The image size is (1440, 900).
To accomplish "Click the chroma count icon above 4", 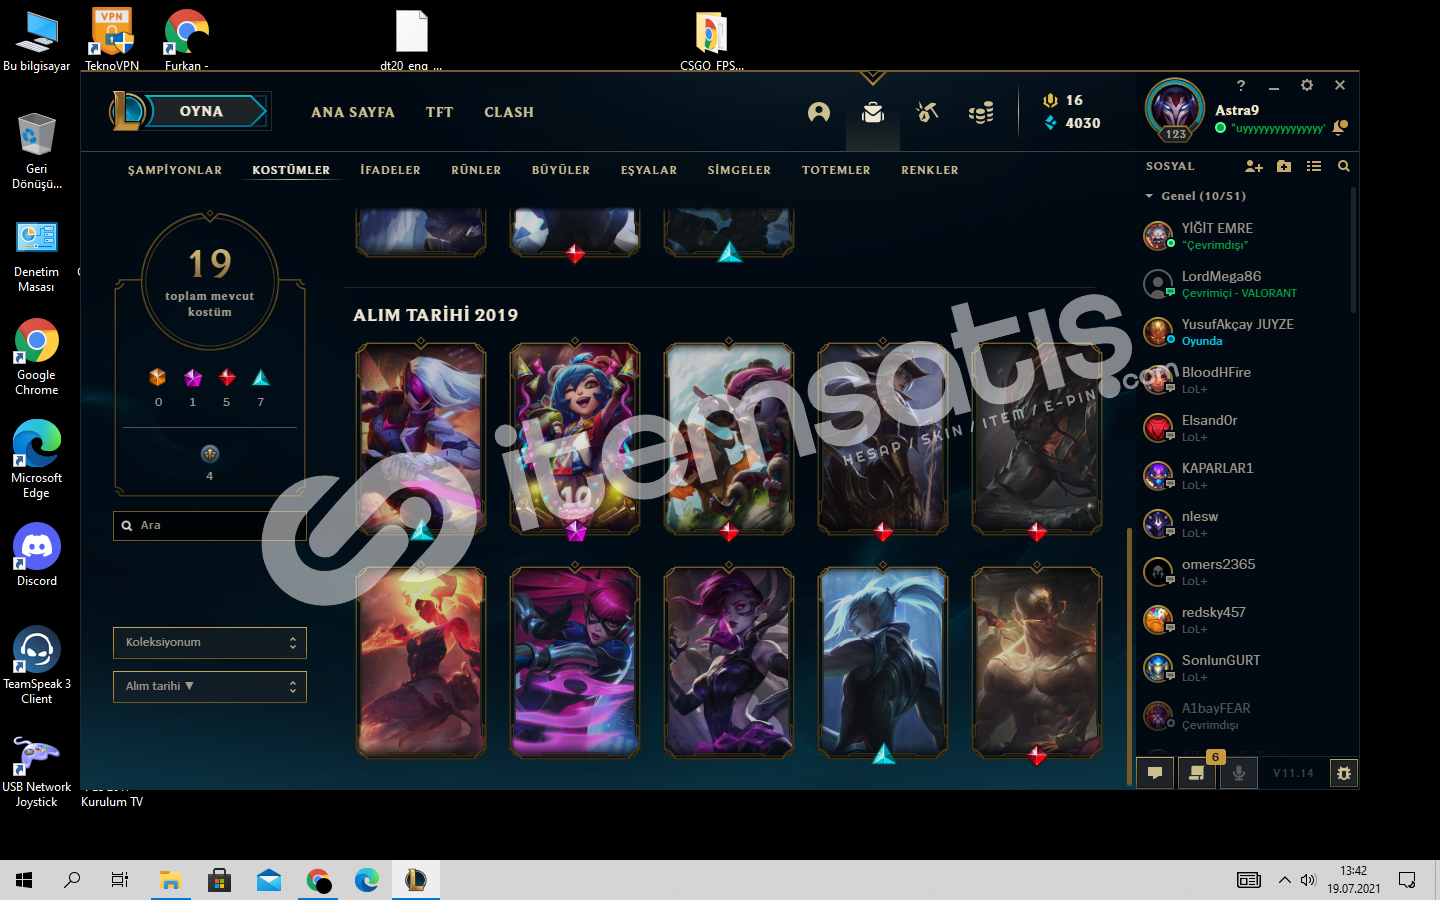I will [210, 454].
